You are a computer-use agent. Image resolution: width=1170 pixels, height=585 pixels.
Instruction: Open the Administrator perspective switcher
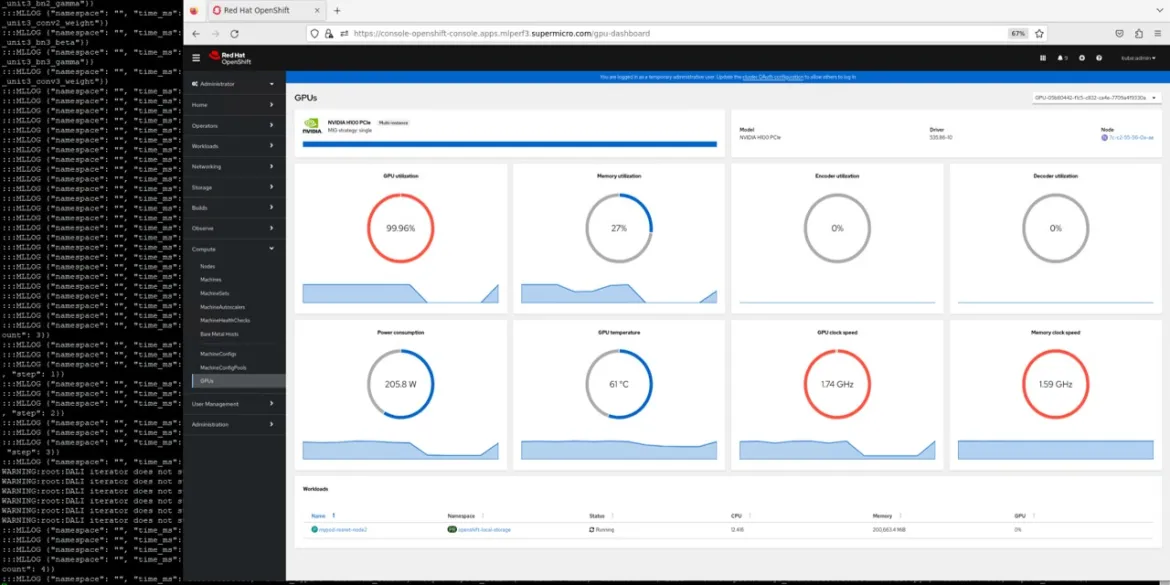click(x=234, y=84)
